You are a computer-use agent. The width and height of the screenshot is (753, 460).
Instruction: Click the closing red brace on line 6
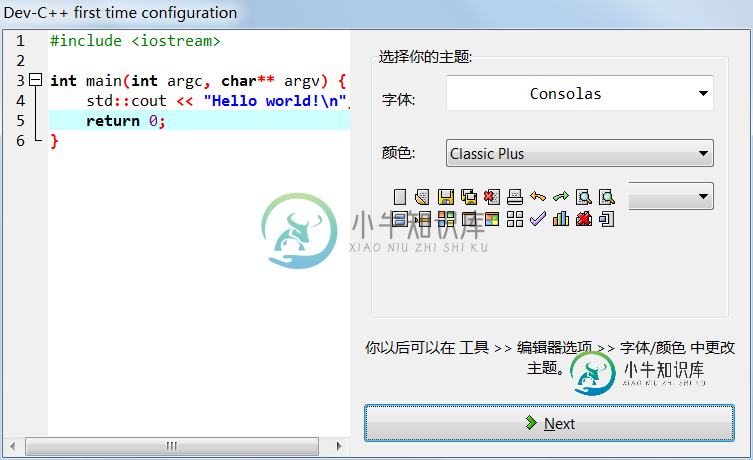[54, 141]
